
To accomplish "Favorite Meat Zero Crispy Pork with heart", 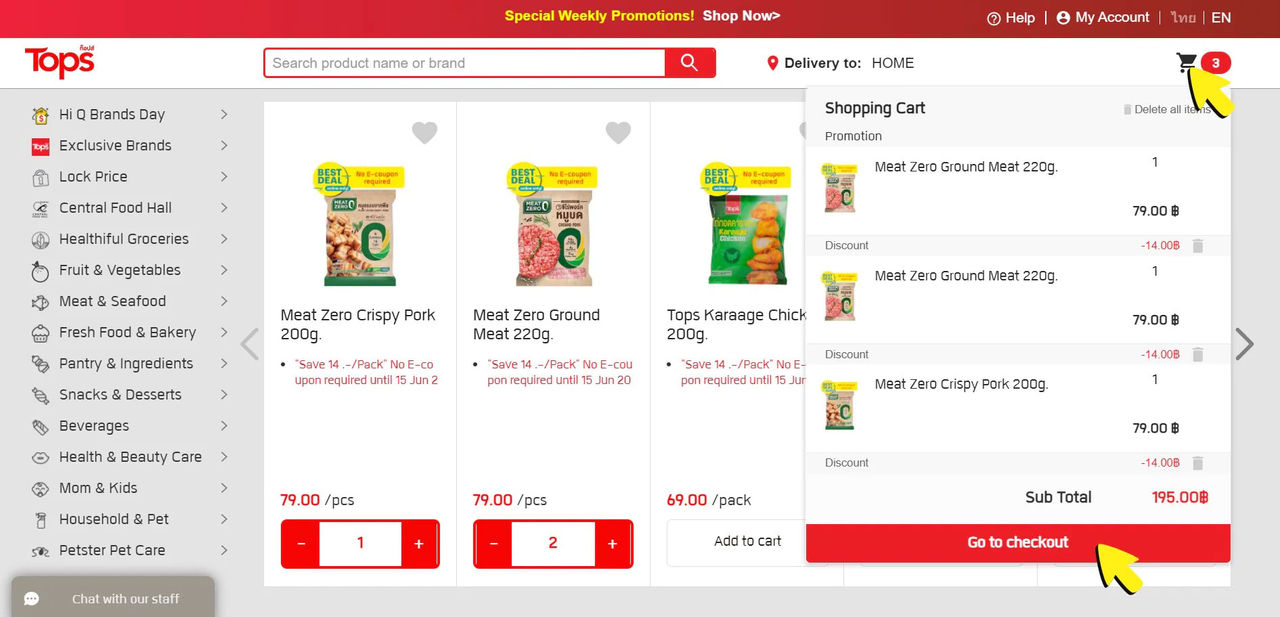I will [x=425, y=132].
